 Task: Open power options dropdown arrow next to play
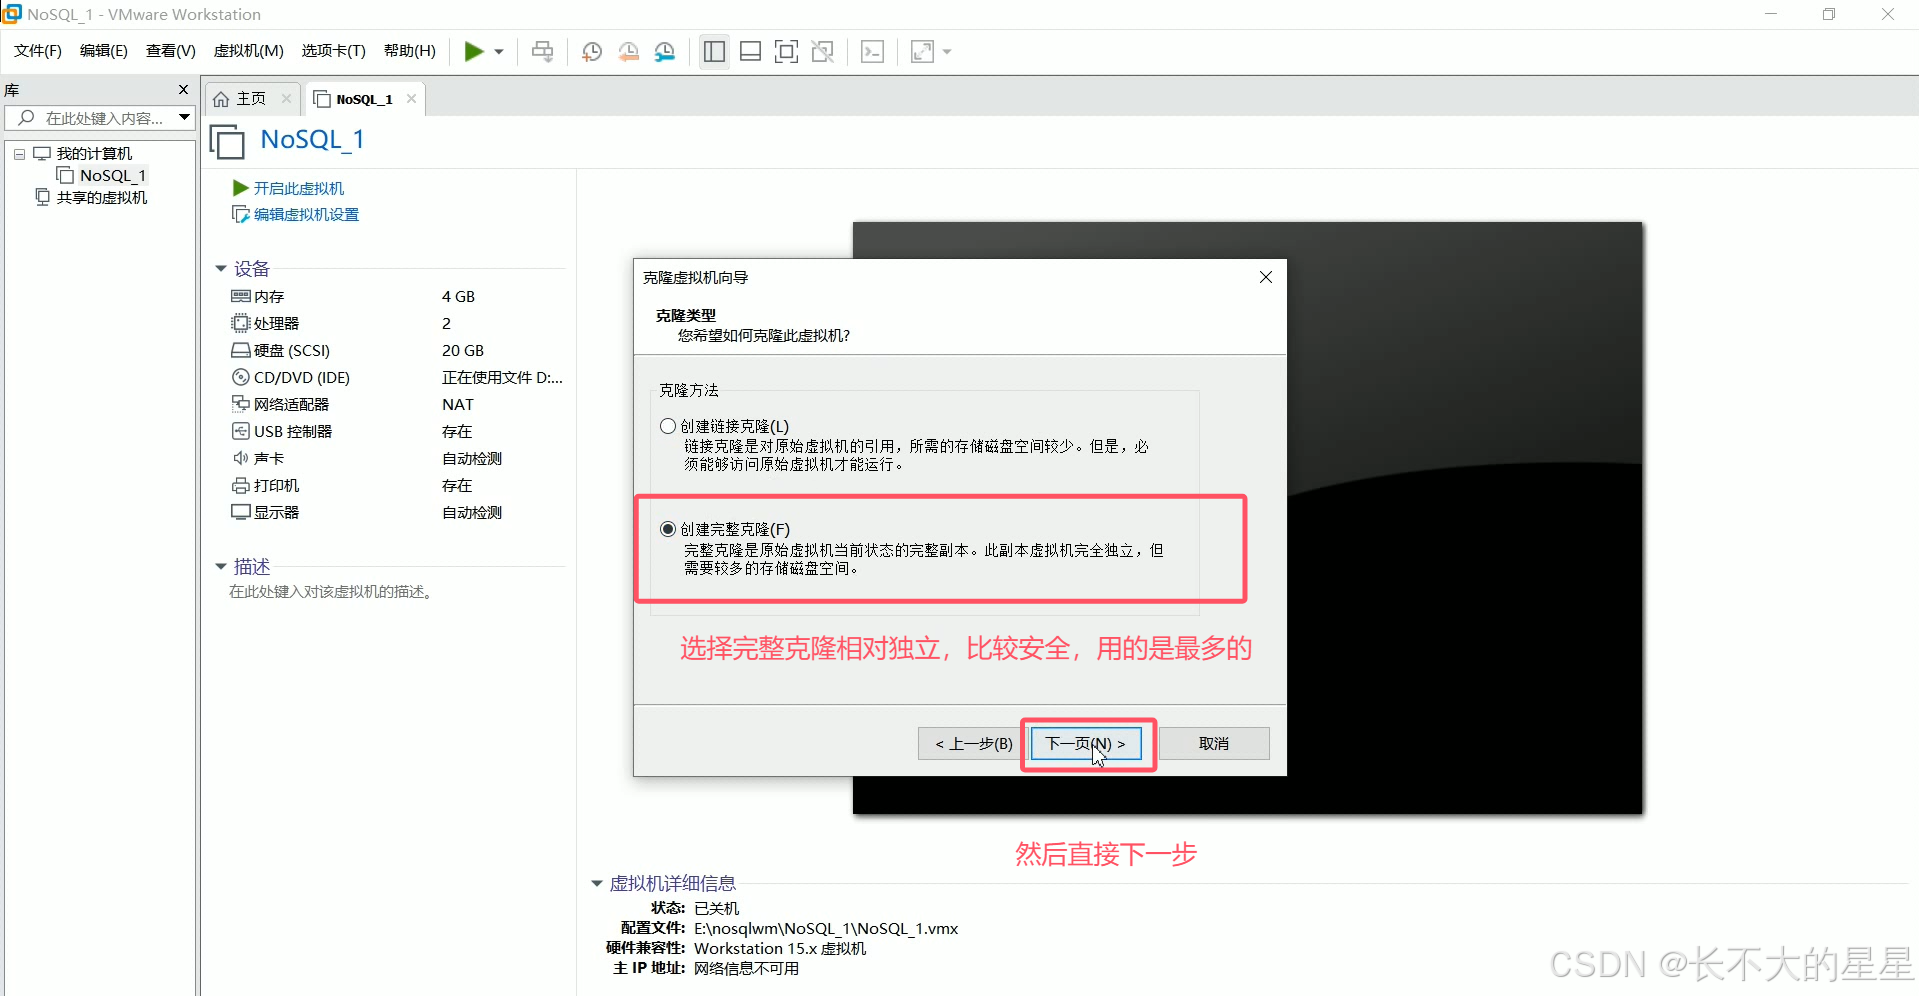(x=499, y=51)
